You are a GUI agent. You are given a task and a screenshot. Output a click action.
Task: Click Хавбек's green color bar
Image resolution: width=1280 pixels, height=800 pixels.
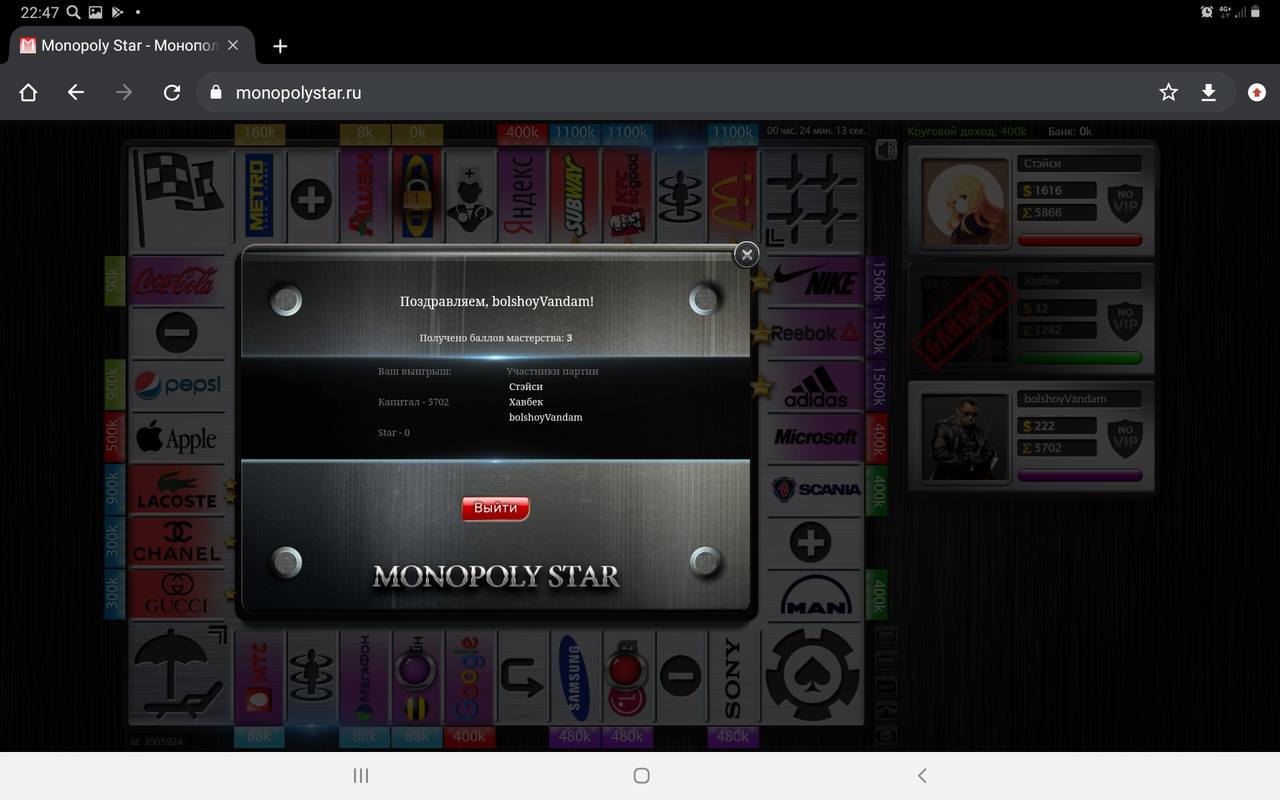(x=1080, y=358)
